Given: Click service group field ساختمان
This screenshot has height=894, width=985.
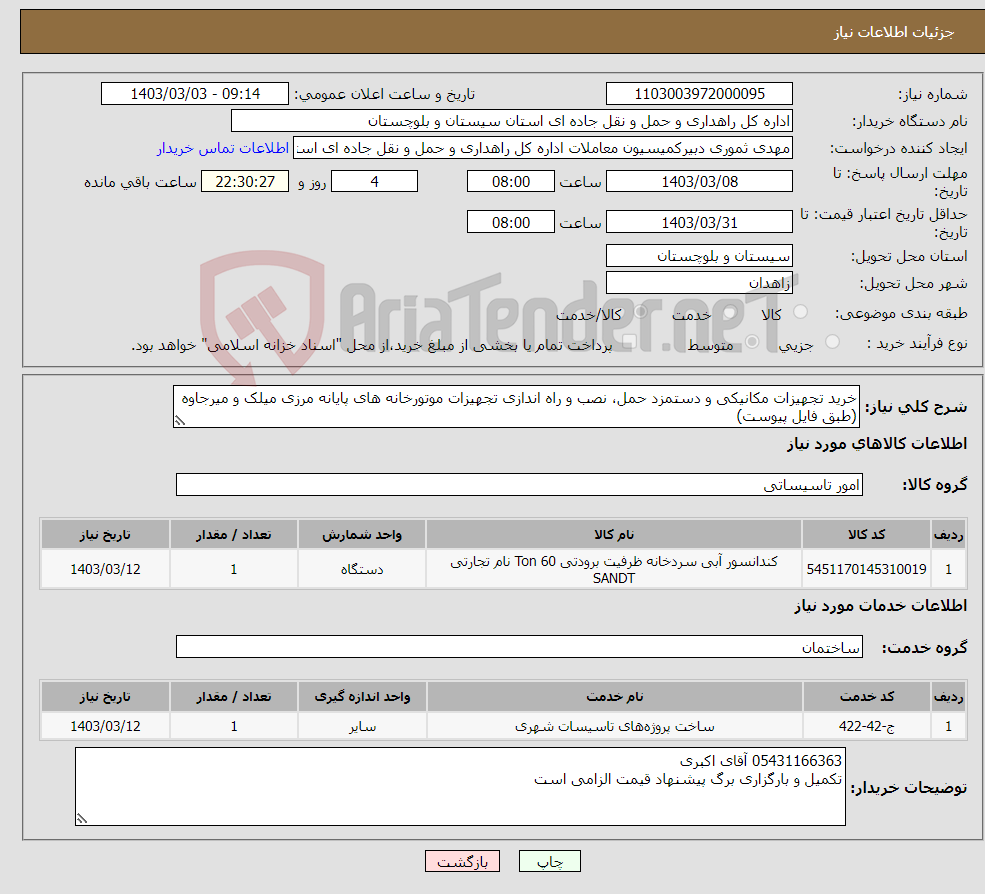Looking at the screenshot, I should (519, 647).
